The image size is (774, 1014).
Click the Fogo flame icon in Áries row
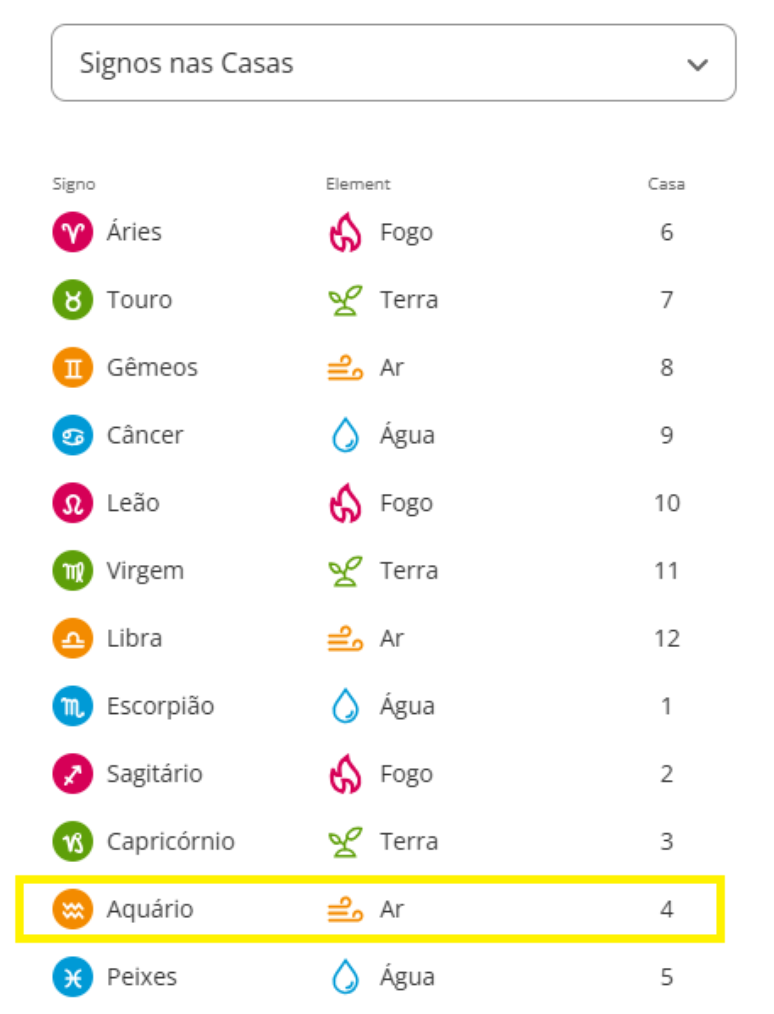[345, 233]
